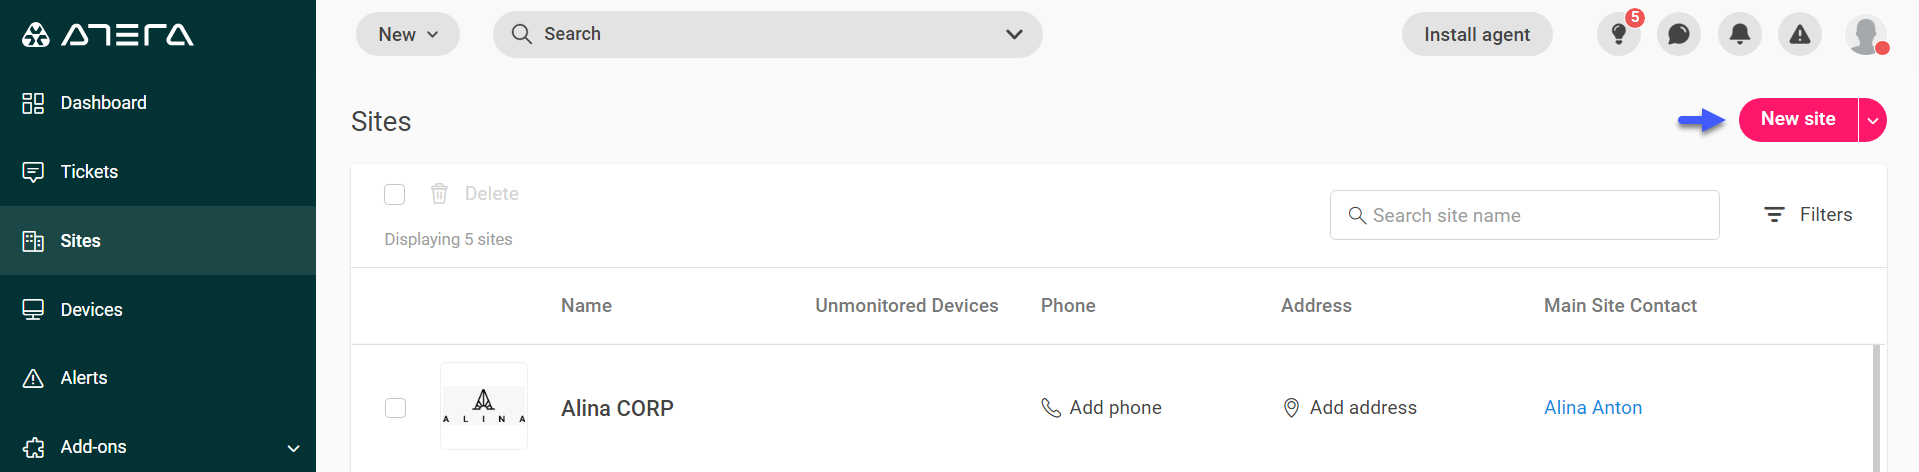The image size is (1919, 472).
Task: Open Tickets in the sidebar
Action: click(x=89, y=172)
